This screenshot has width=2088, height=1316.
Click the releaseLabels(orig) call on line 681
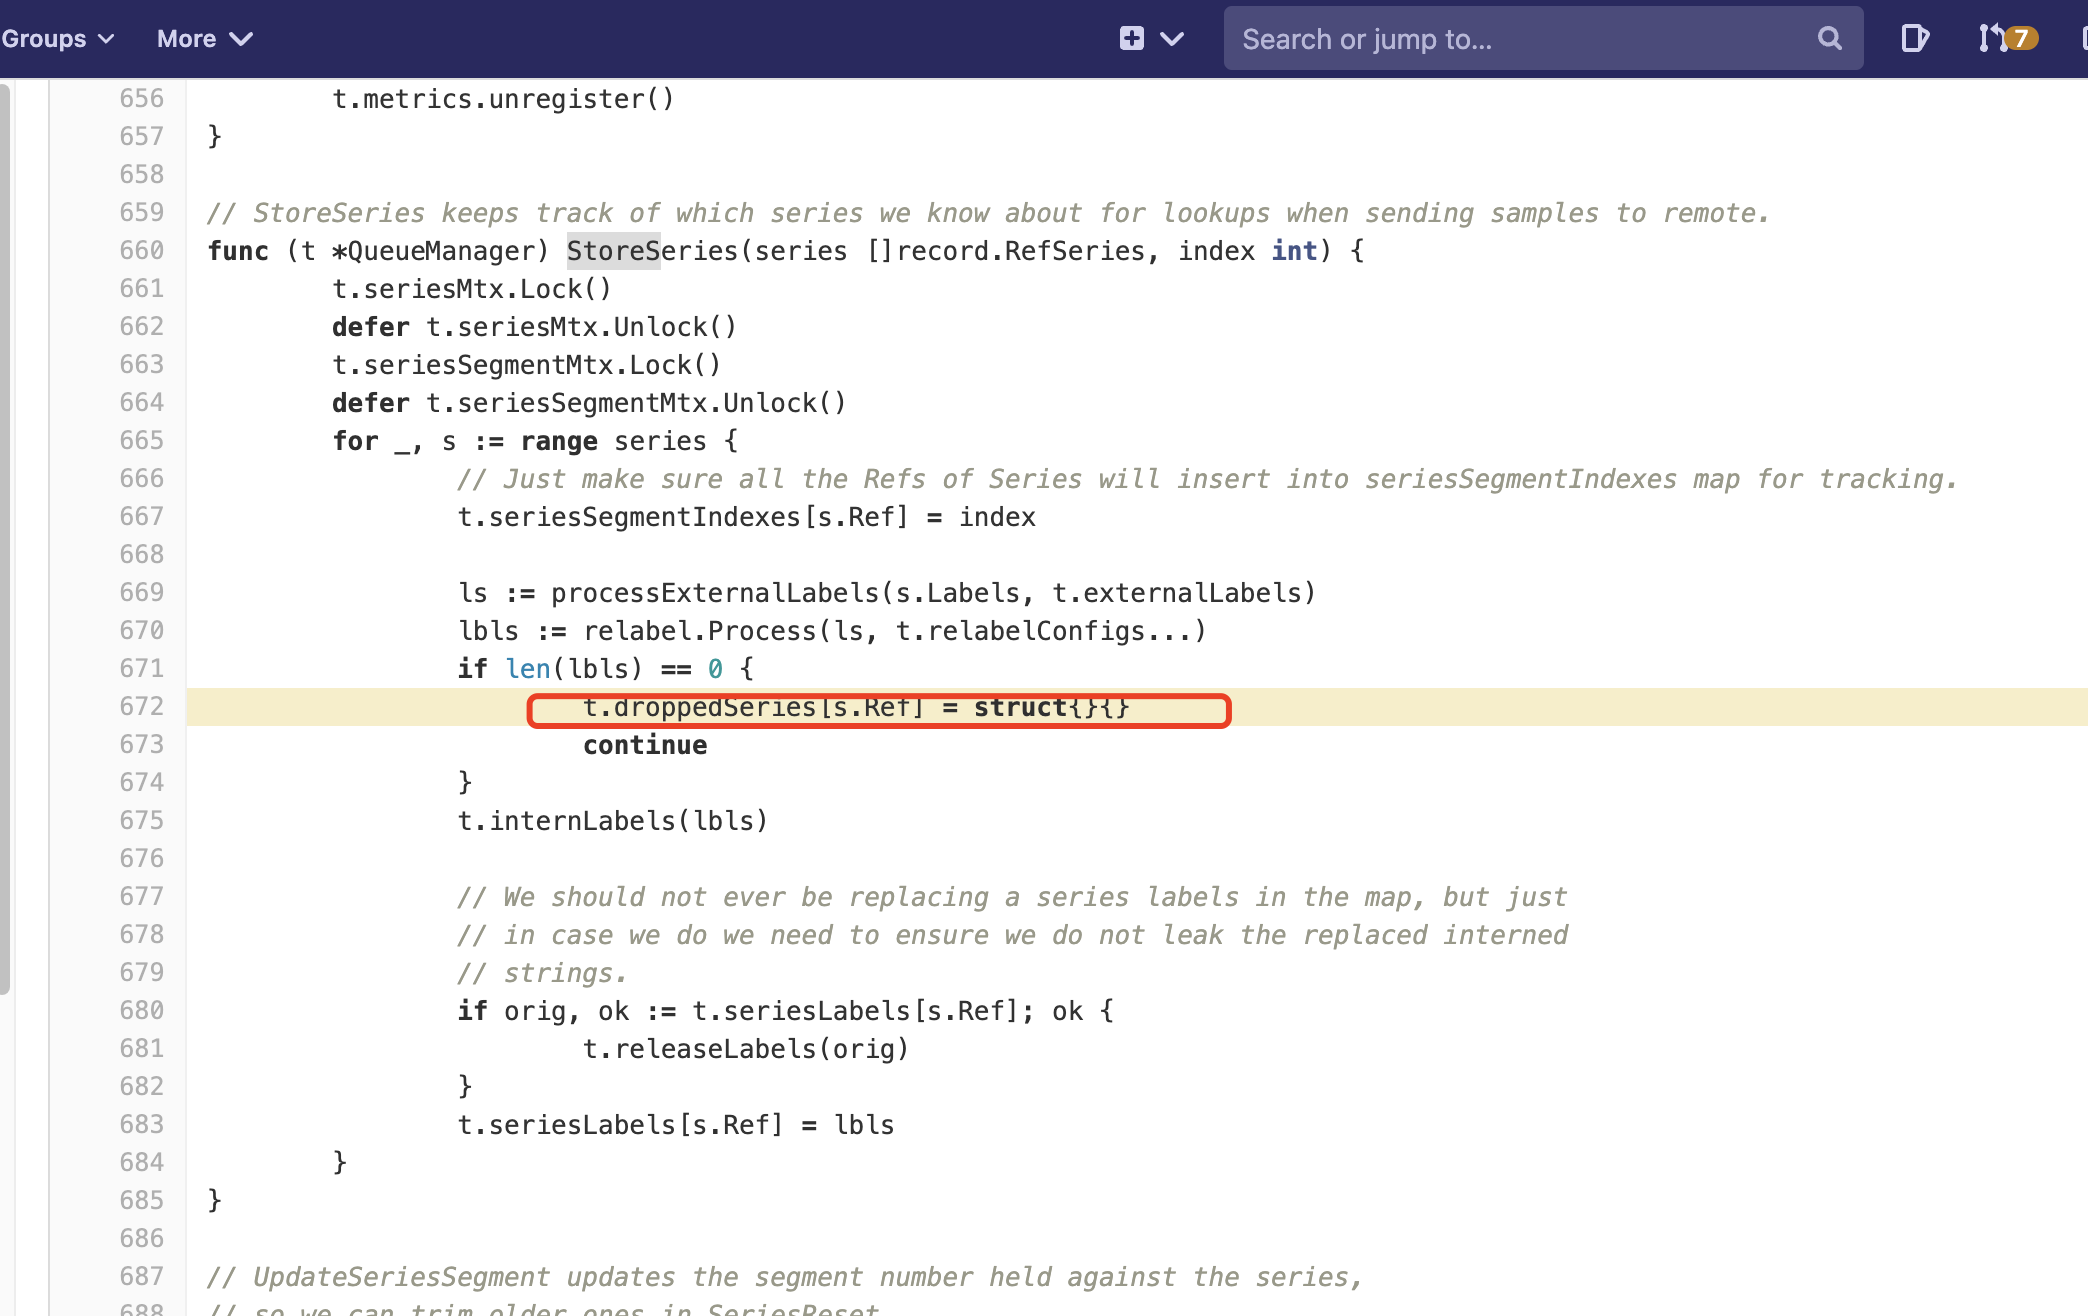pyautogui.click(x=745, y=1049)
